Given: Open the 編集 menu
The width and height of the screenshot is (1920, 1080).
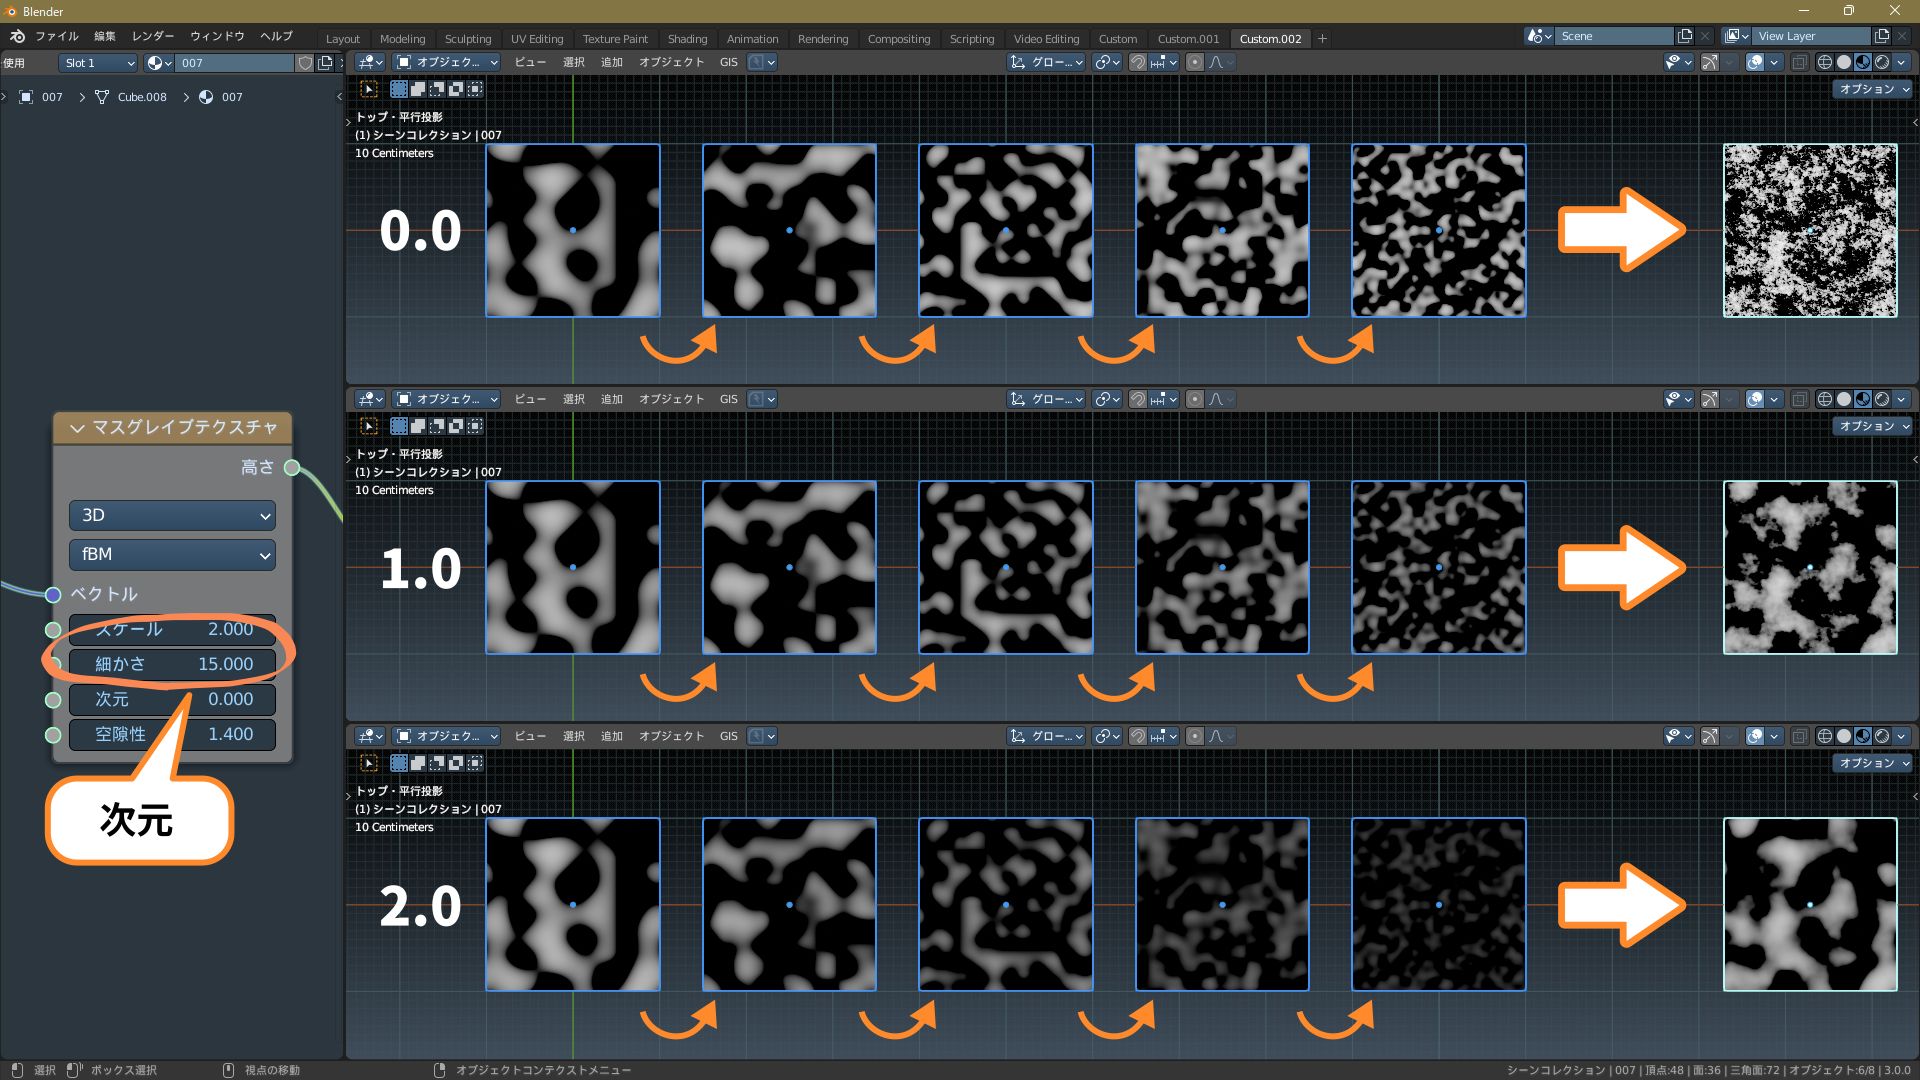Looking at the screenshot, I should (x=105, y=36).
